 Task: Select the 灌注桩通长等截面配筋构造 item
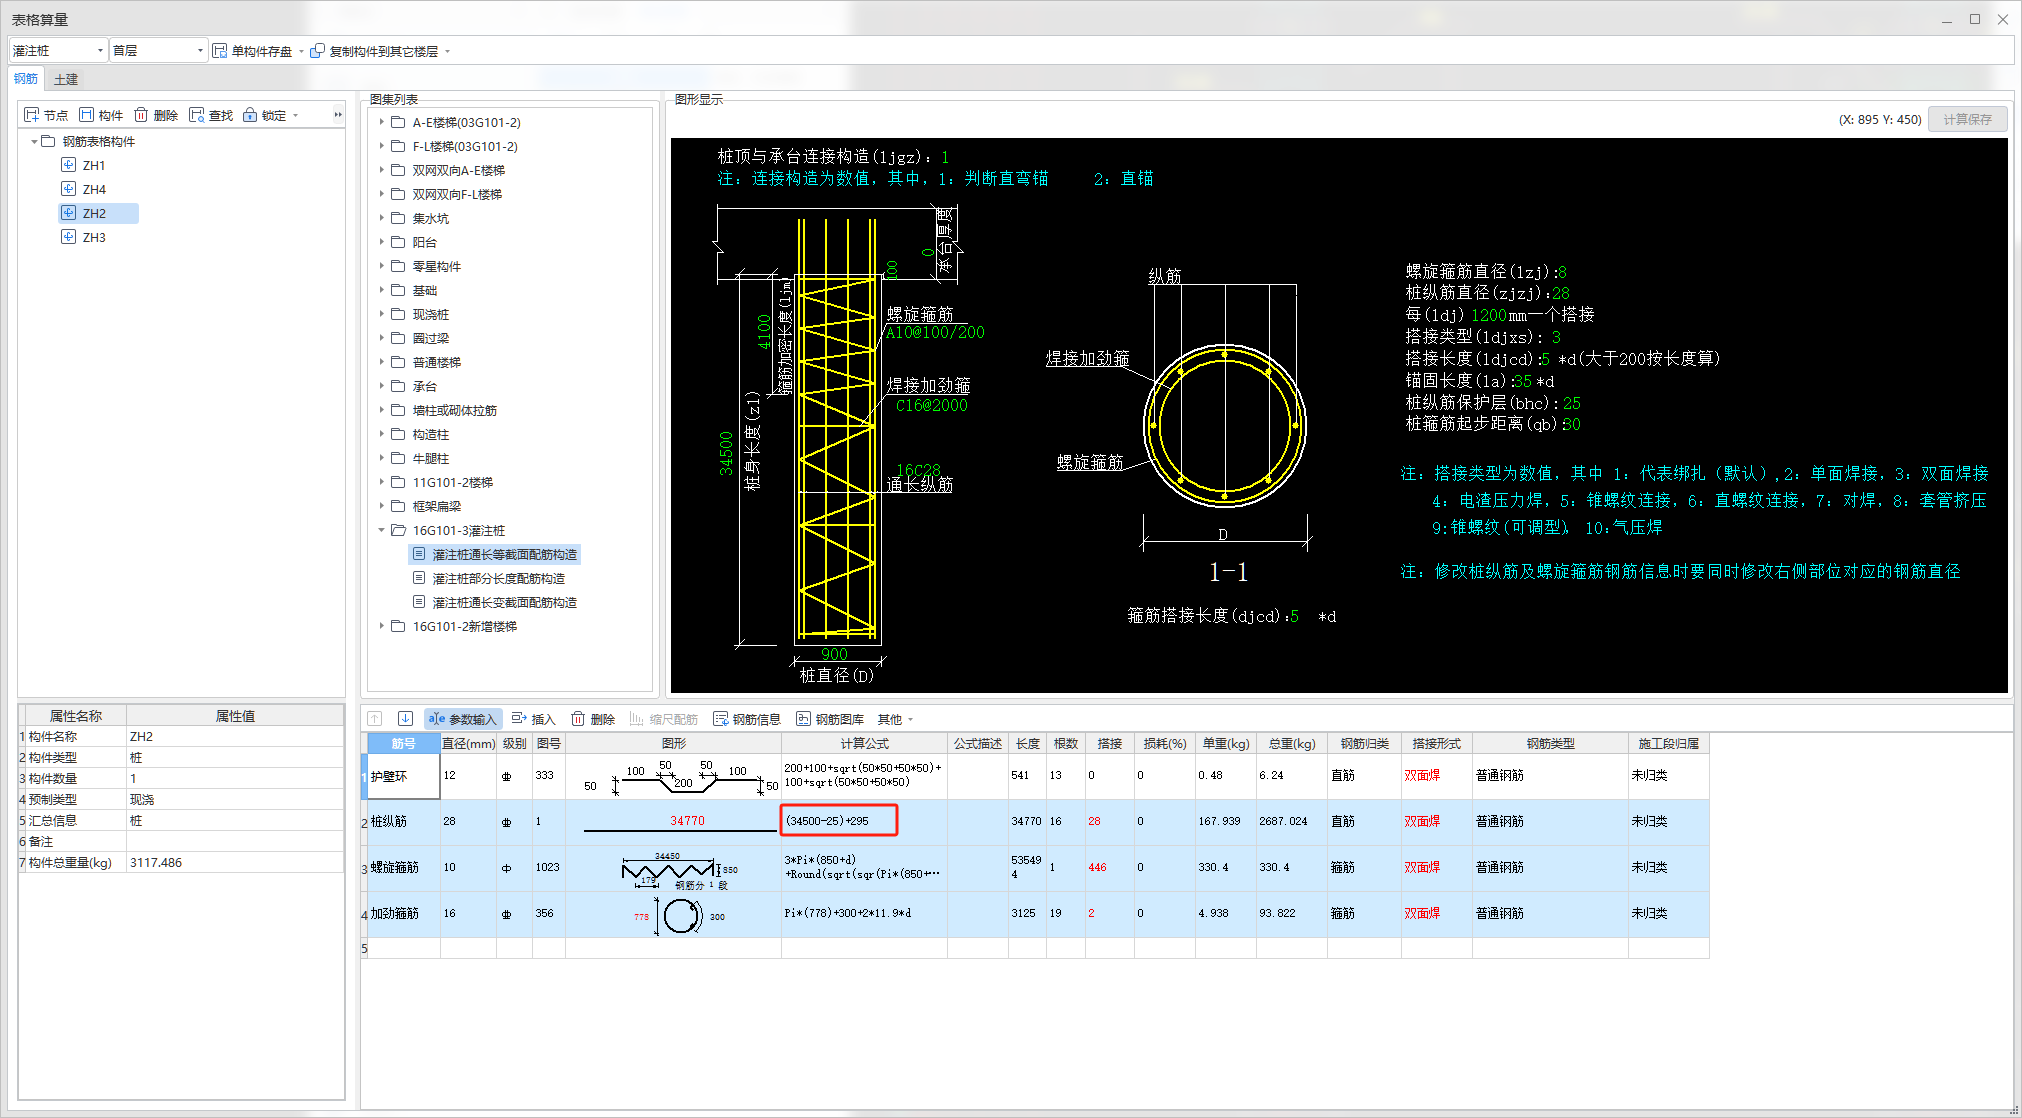495,554
